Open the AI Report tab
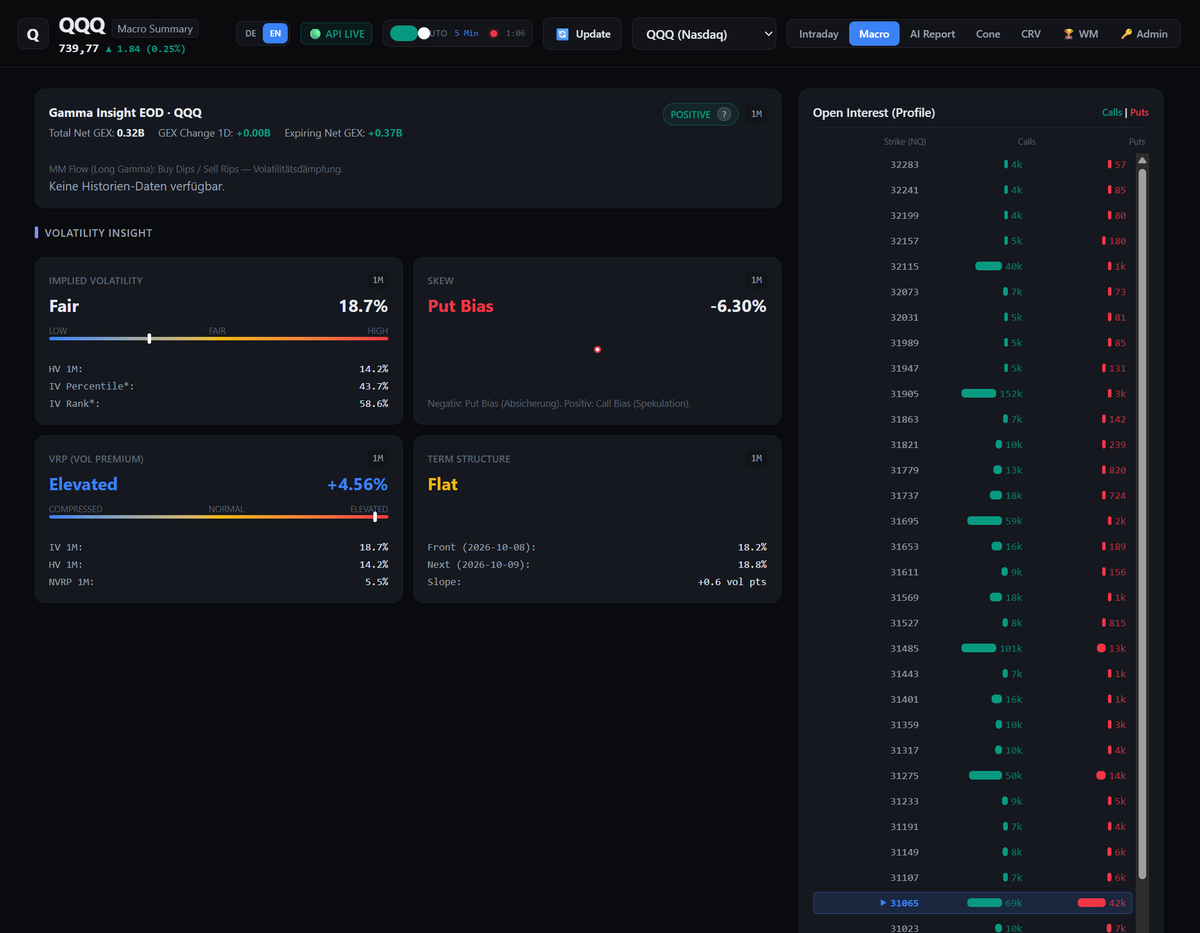 coord(932,34)
